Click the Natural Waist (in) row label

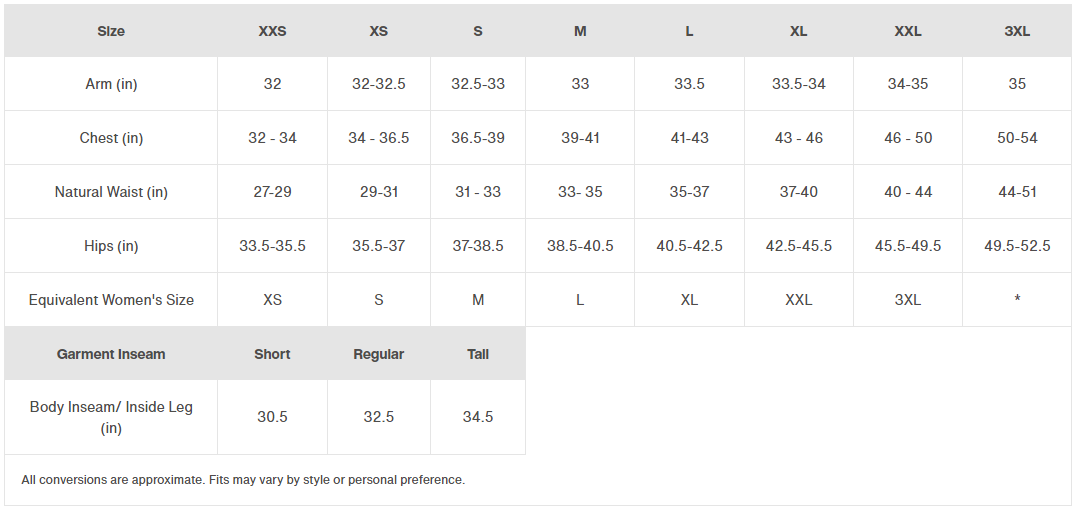(111, 192)
